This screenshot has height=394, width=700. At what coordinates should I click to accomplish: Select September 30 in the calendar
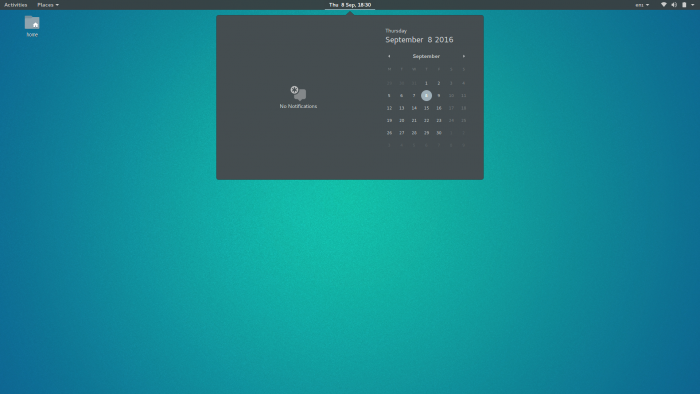439,133
